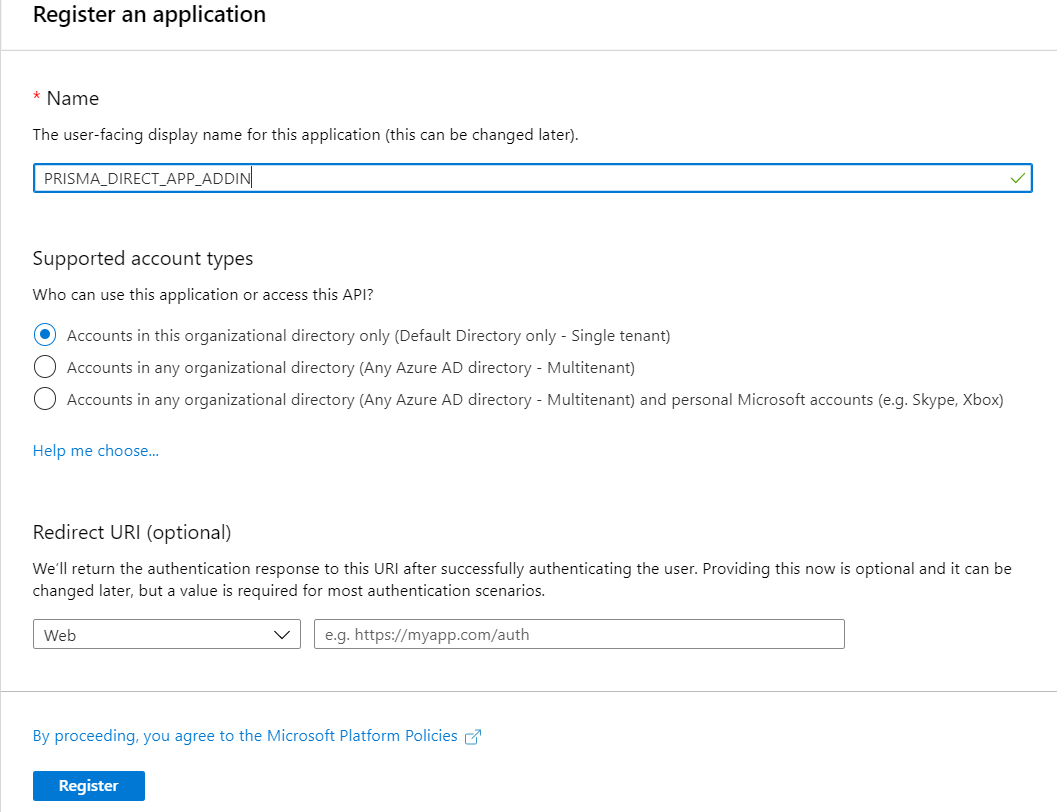Viewport: 1057px width, 812px height.
Task: Click the Name field label
Action: [x=73, y=98]
